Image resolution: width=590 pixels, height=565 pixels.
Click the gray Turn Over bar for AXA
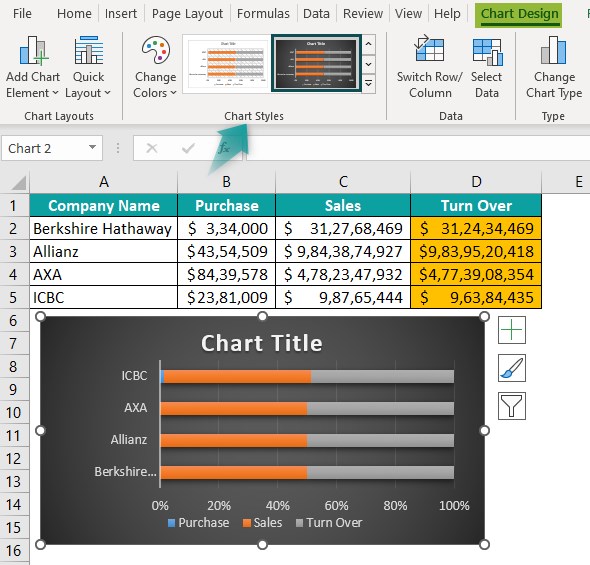[380, 409]
